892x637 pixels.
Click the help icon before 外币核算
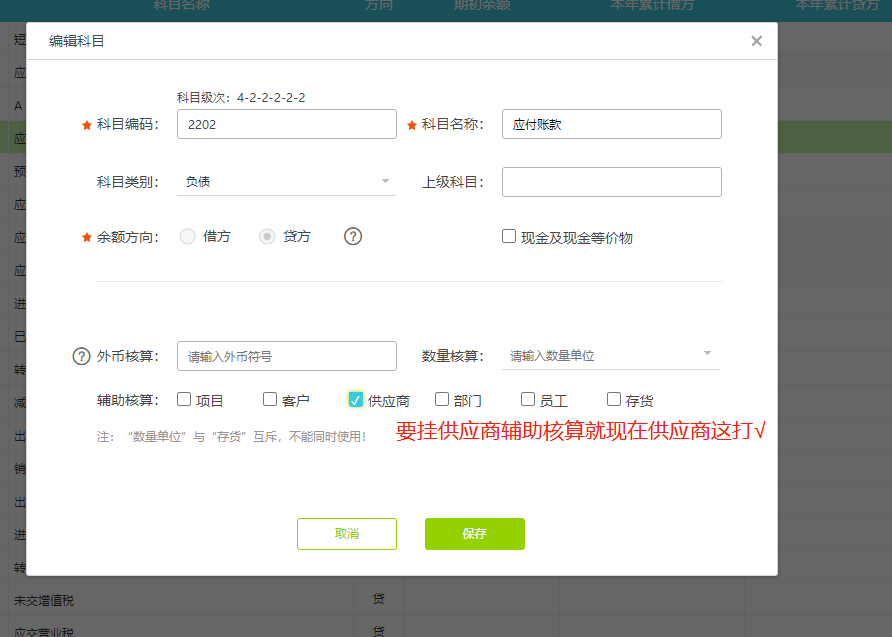(x=82, y=356)
